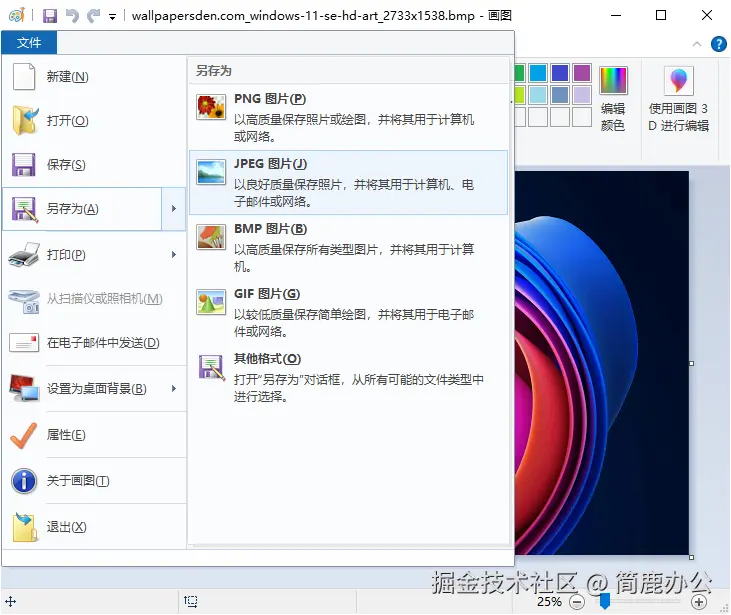Click the canvas bottom-right corner handle
This screenshot has width=731, height=615.
pos(691,557)
